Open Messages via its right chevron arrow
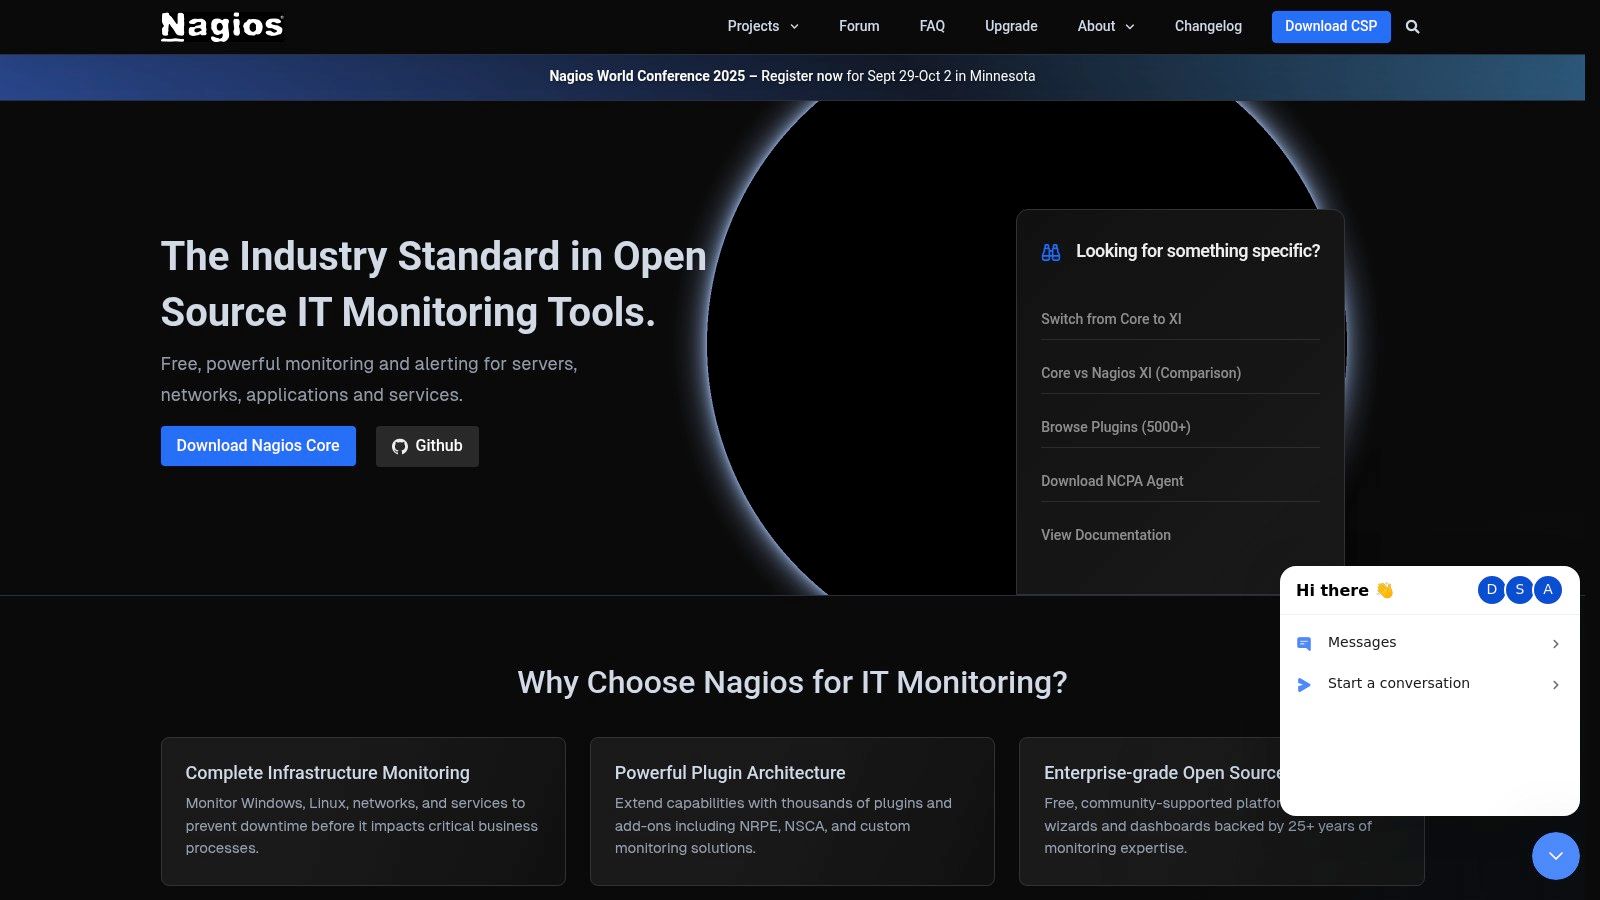The image size is (1600, 900). coord(1555,643)
